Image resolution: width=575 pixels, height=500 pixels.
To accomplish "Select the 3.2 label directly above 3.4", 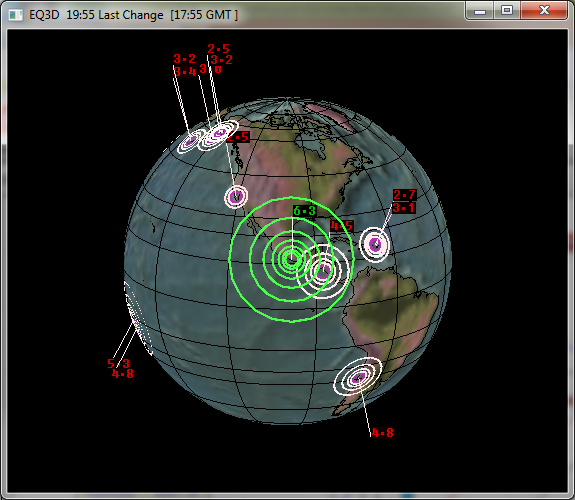I will tap(184, 59).
